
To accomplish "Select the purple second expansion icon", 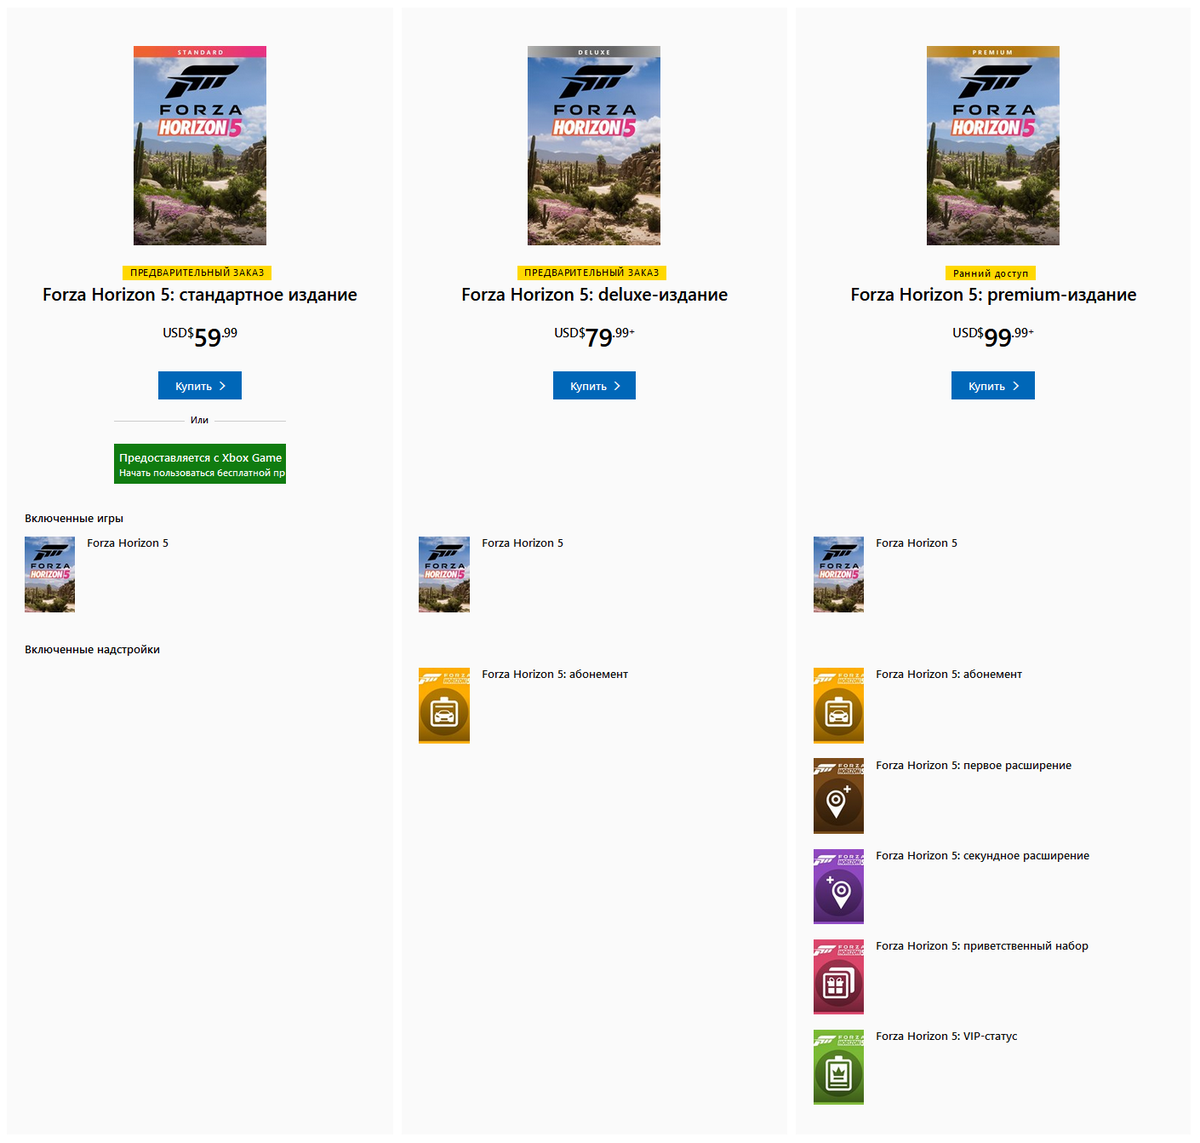I will 838,887.
